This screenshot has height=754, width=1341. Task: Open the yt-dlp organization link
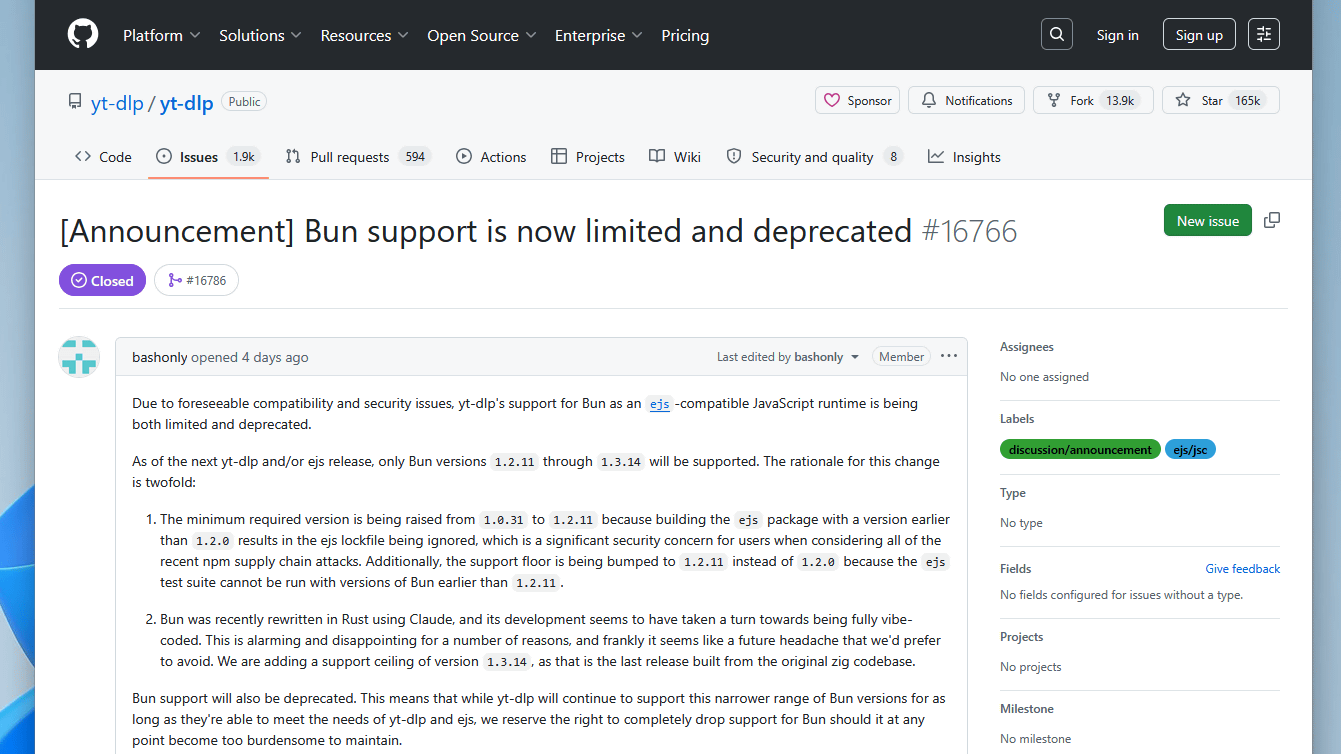coord(117,103)
